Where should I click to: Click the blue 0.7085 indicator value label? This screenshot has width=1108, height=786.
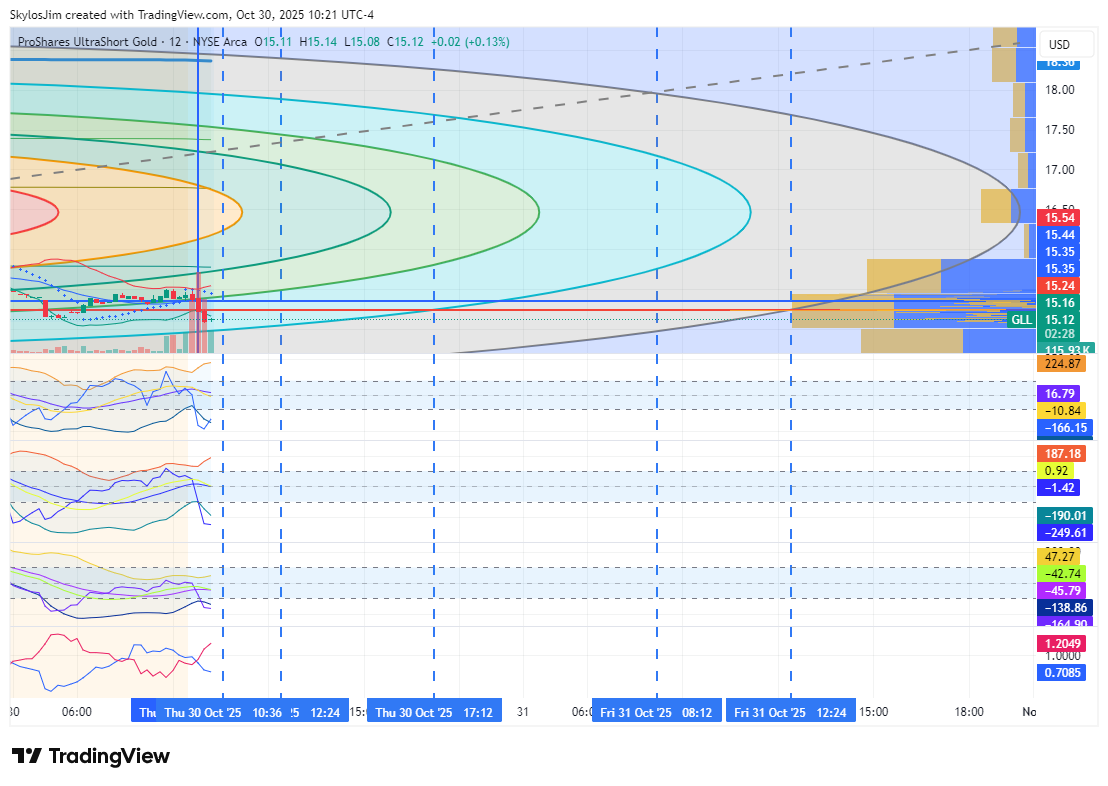click(x=1061, y=673)
